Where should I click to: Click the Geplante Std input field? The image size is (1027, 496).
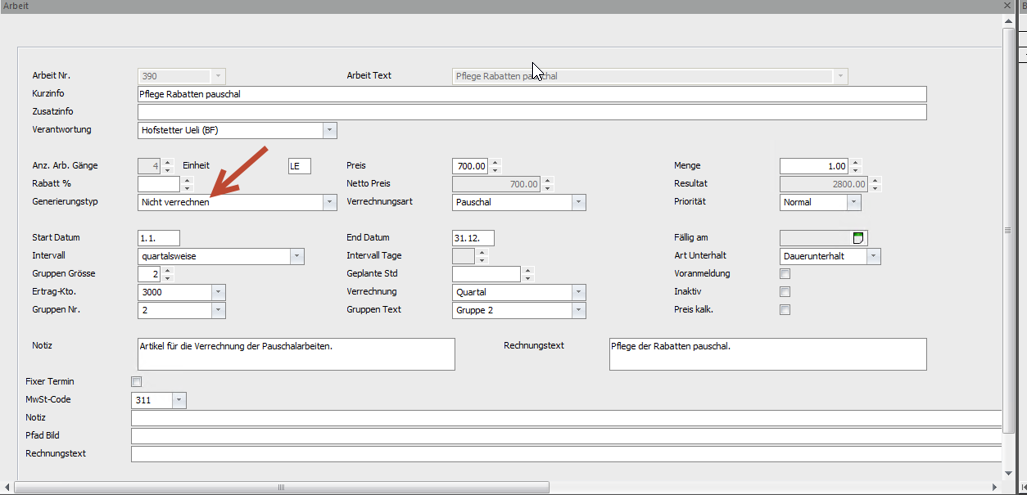tap(486, 274)
